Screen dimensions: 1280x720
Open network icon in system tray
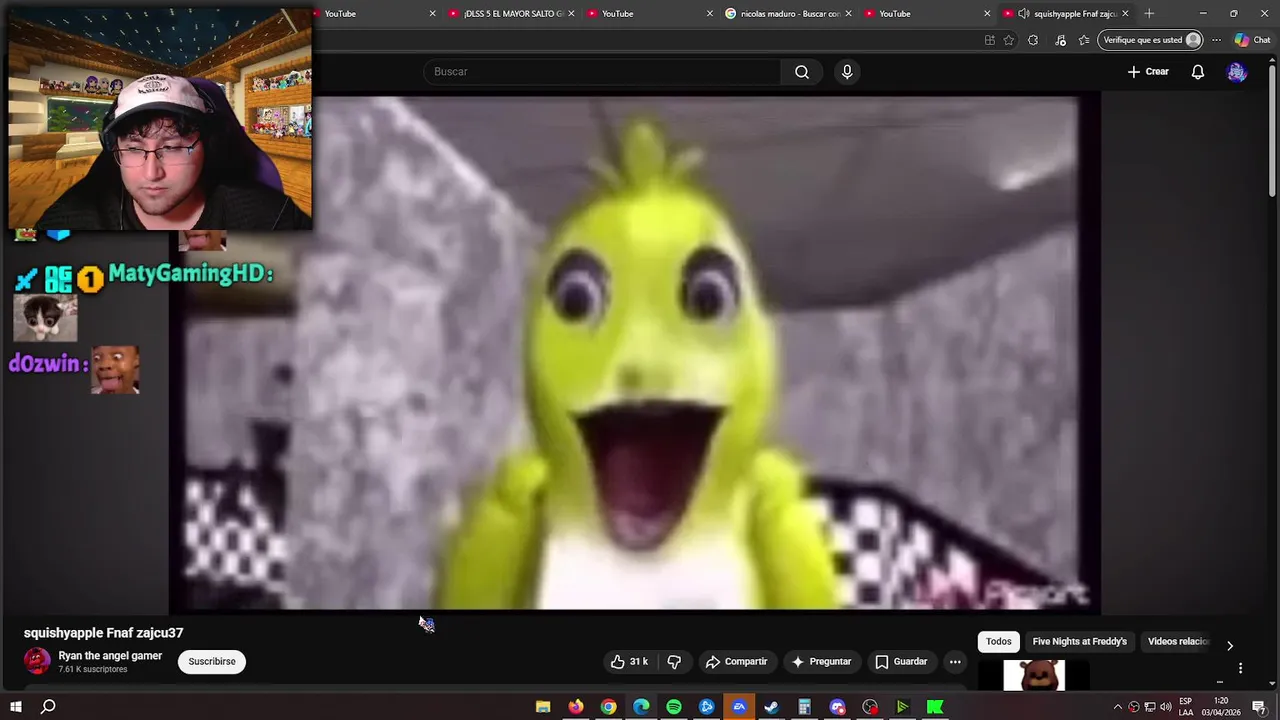click(x=1149, y=707)
